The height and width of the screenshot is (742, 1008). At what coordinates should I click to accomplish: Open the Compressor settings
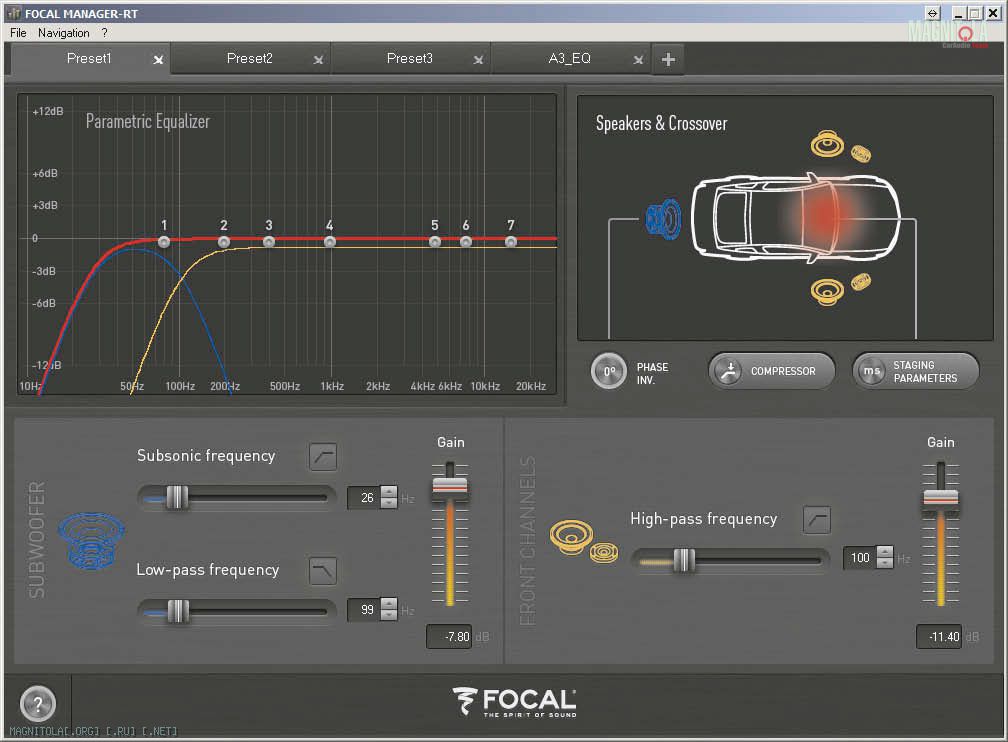(771, 371)
